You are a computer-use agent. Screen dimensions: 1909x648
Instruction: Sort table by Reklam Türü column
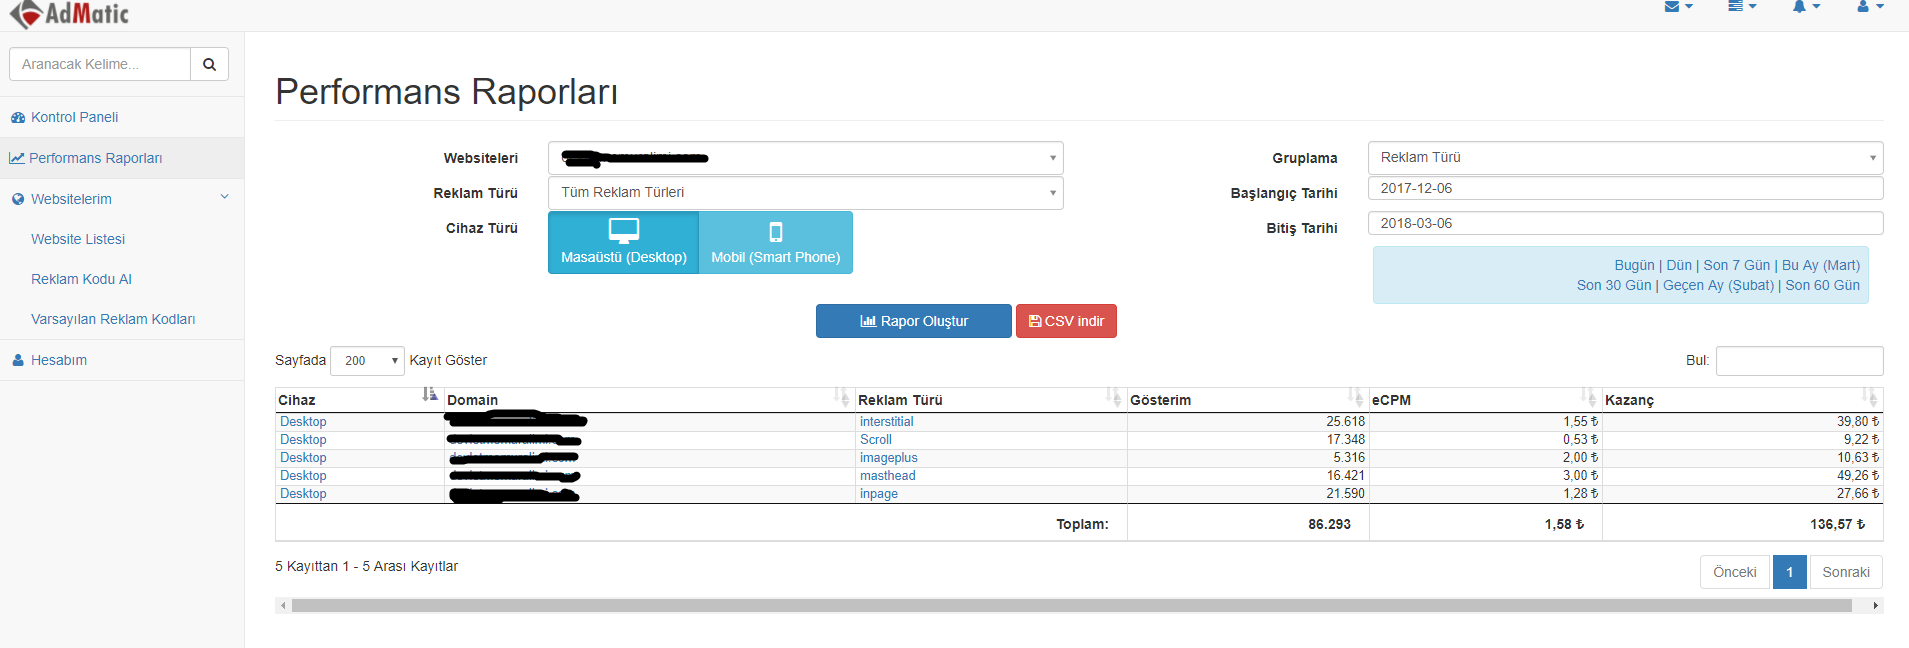[x=991, y=400]
